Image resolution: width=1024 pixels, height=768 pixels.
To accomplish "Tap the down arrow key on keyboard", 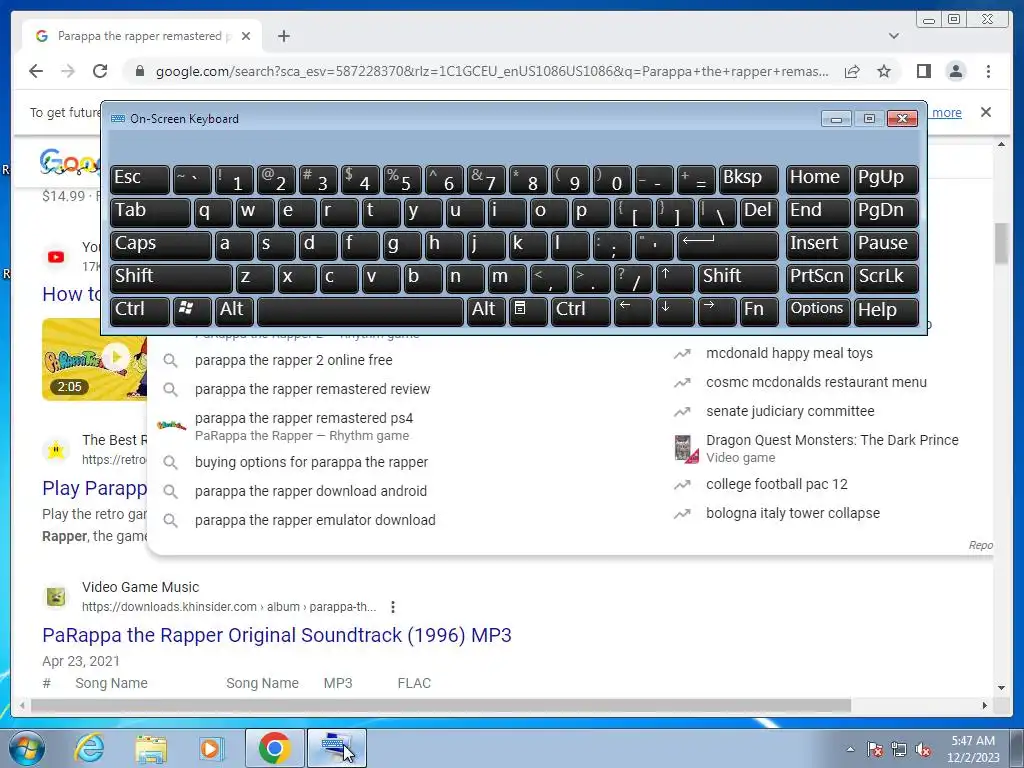I will point(675,311).
